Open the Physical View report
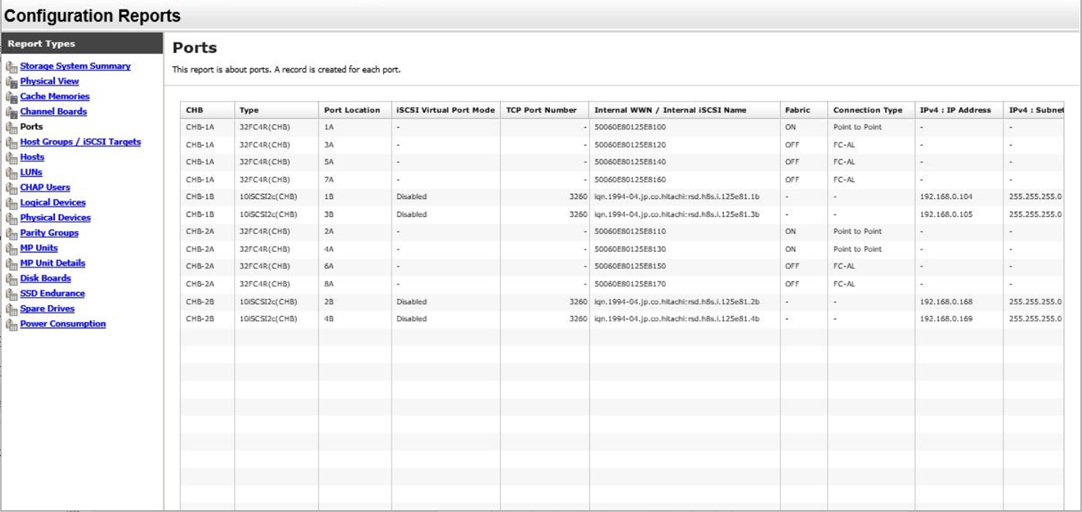This screenshot has height=512, width=1082. [x=49, y=82]
